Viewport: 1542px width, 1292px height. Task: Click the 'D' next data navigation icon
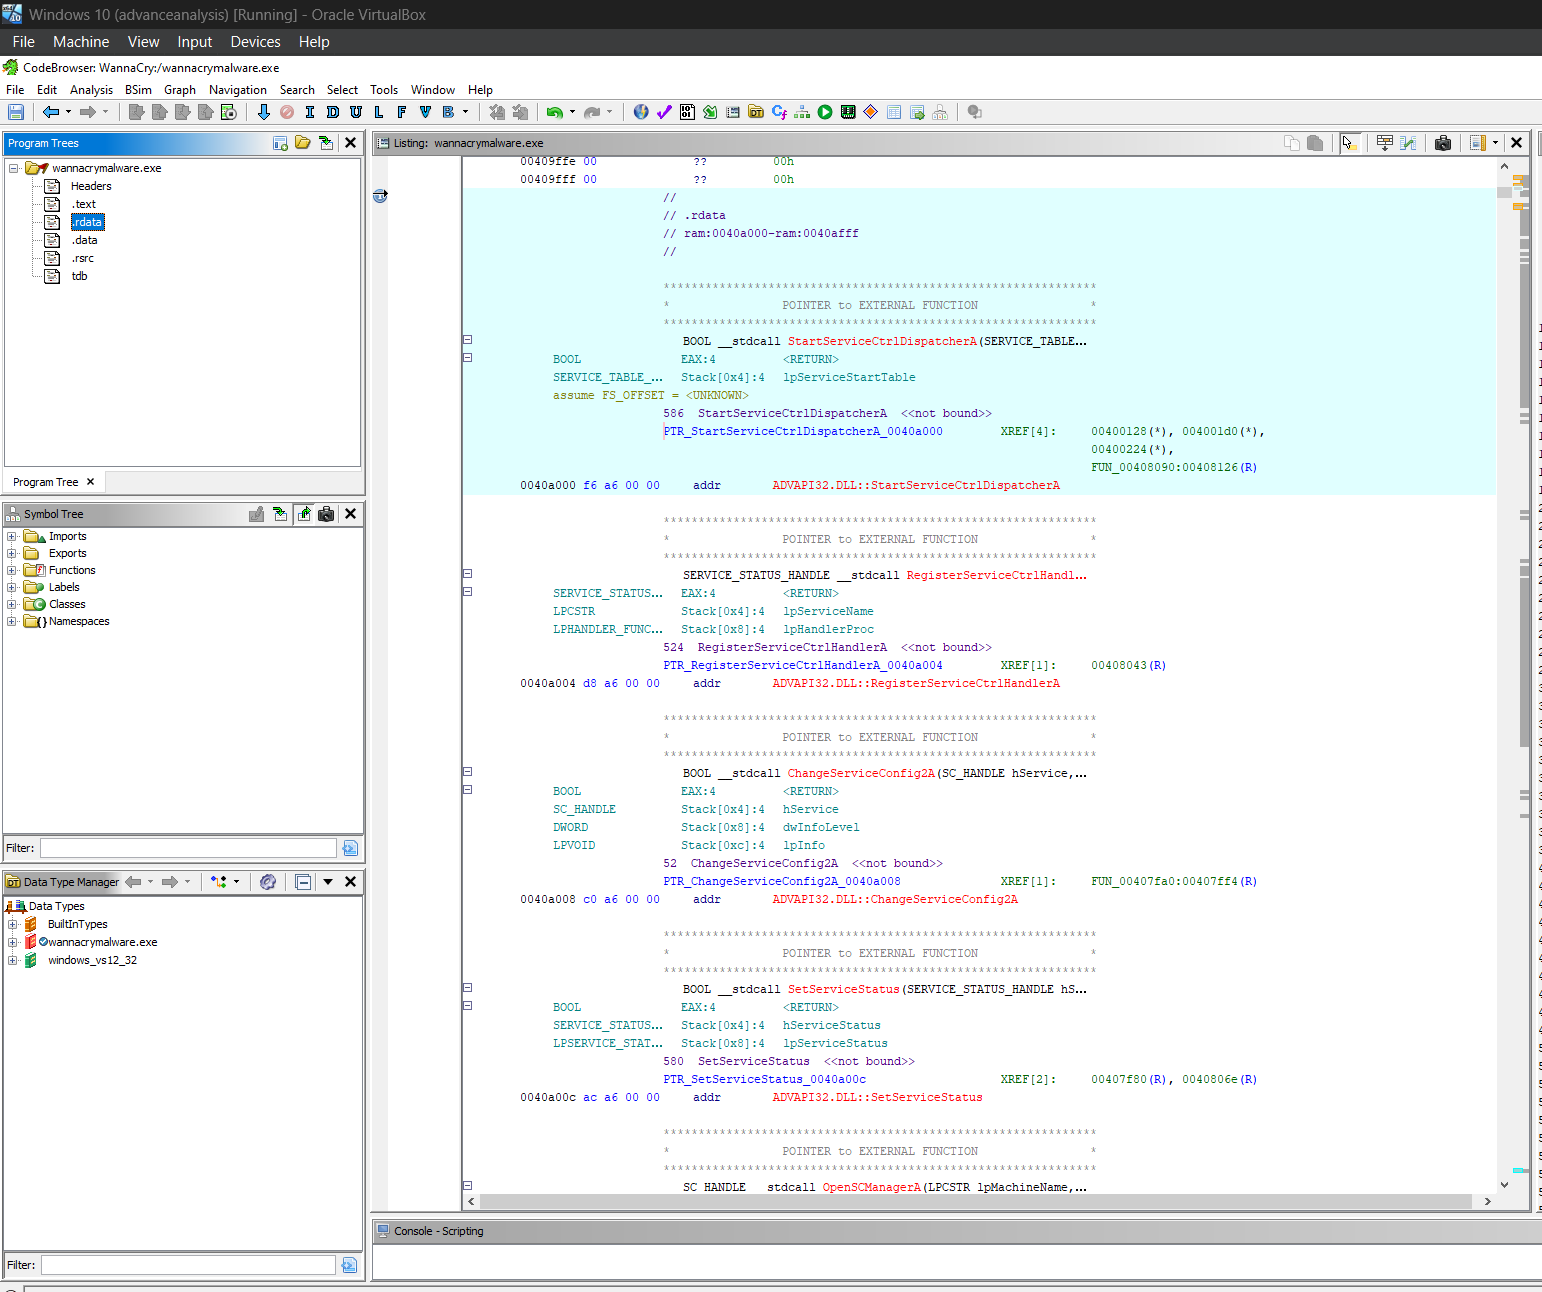[333, 112]
